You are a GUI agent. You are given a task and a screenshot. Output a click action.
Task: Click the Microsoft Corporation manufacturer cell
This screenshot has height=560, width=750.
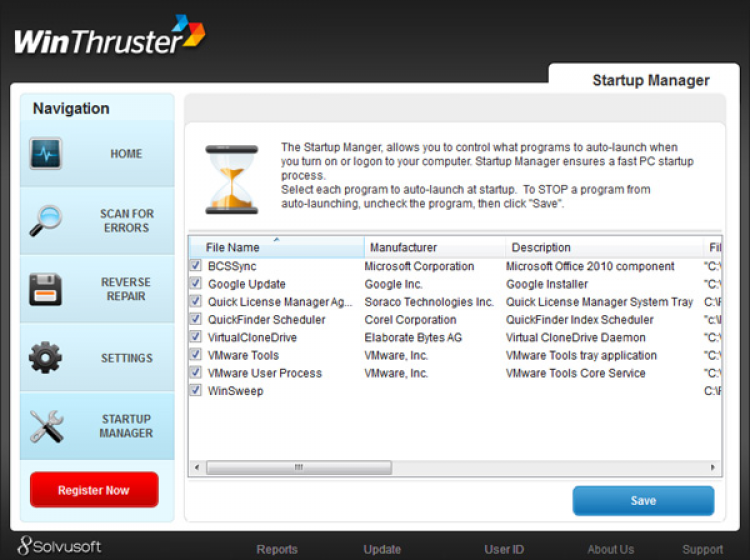click(419, 266)
